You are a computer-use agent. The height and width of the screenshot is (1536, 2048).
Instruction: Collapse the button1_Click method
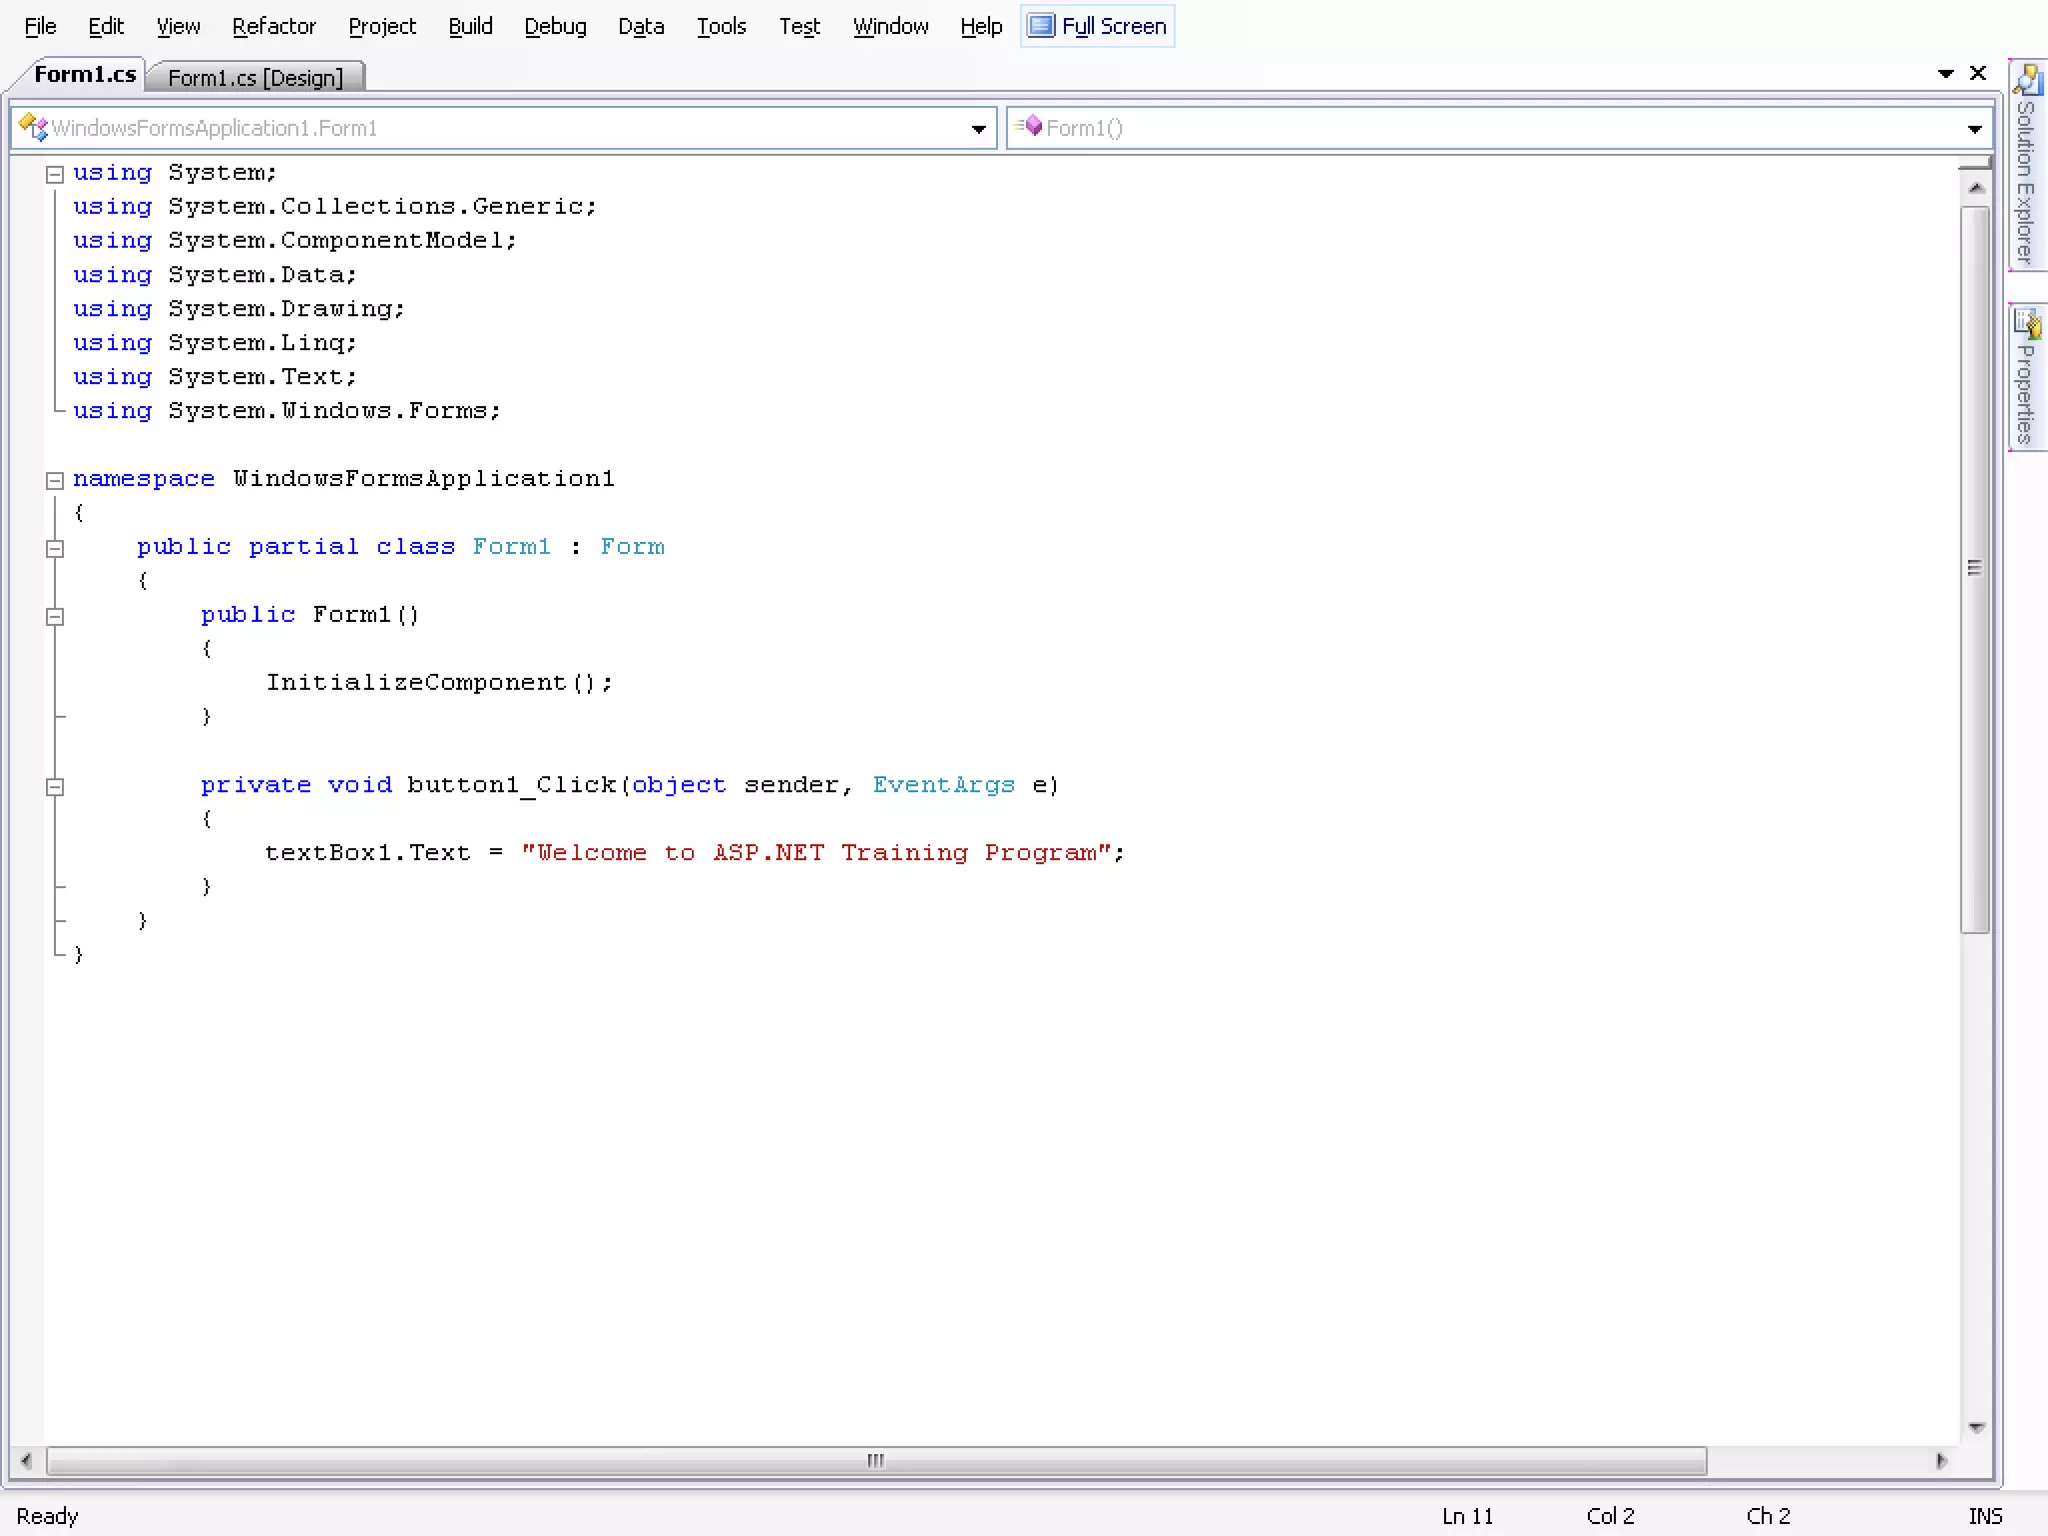55,787
